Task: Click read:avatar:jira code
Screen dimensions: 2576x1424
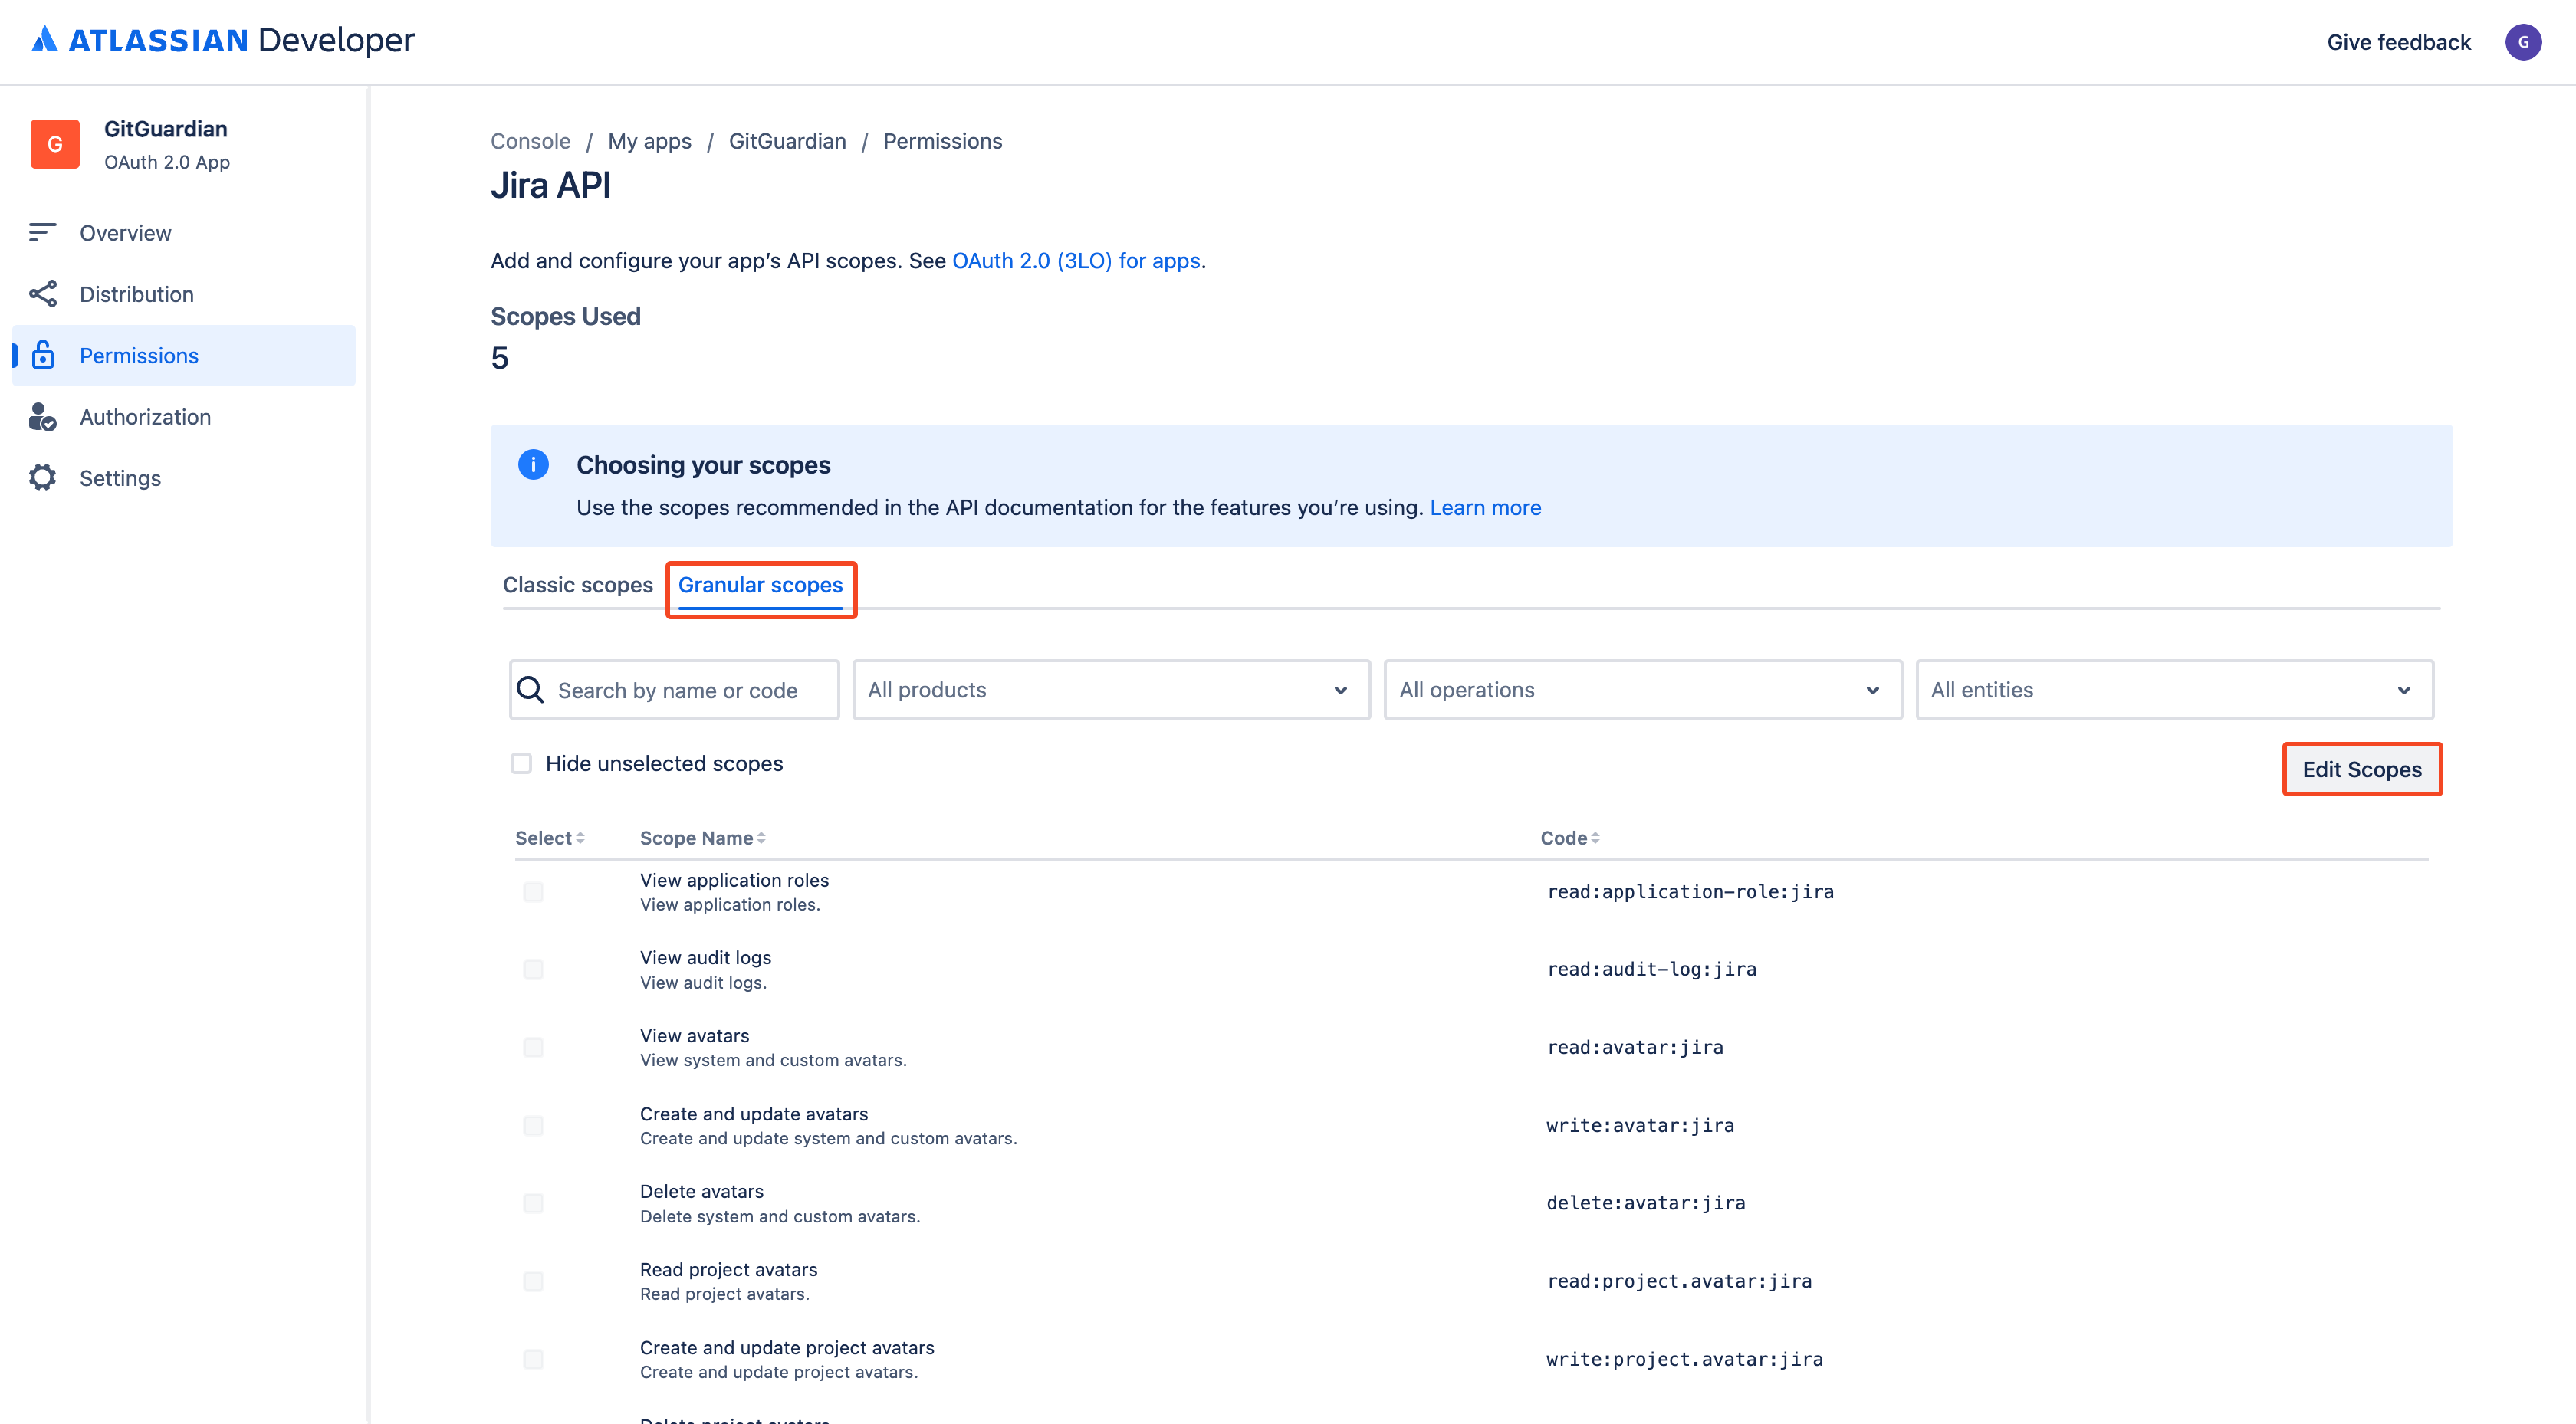Action: point(1635,1048)
